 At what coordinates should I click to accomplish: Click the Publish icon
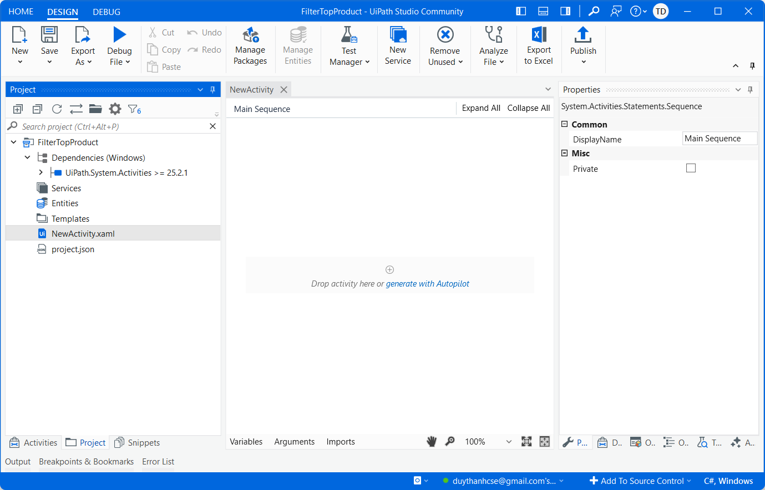pos(583,35)
